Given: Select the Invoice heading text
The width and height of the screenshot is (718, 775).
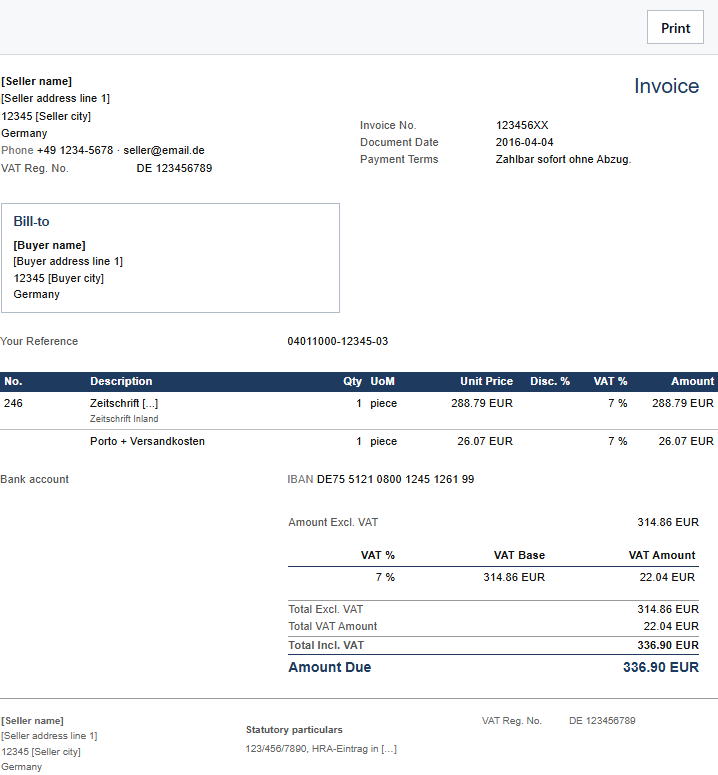Looking at the screenshot, I should pyautogui.click(x=666, y=86).
